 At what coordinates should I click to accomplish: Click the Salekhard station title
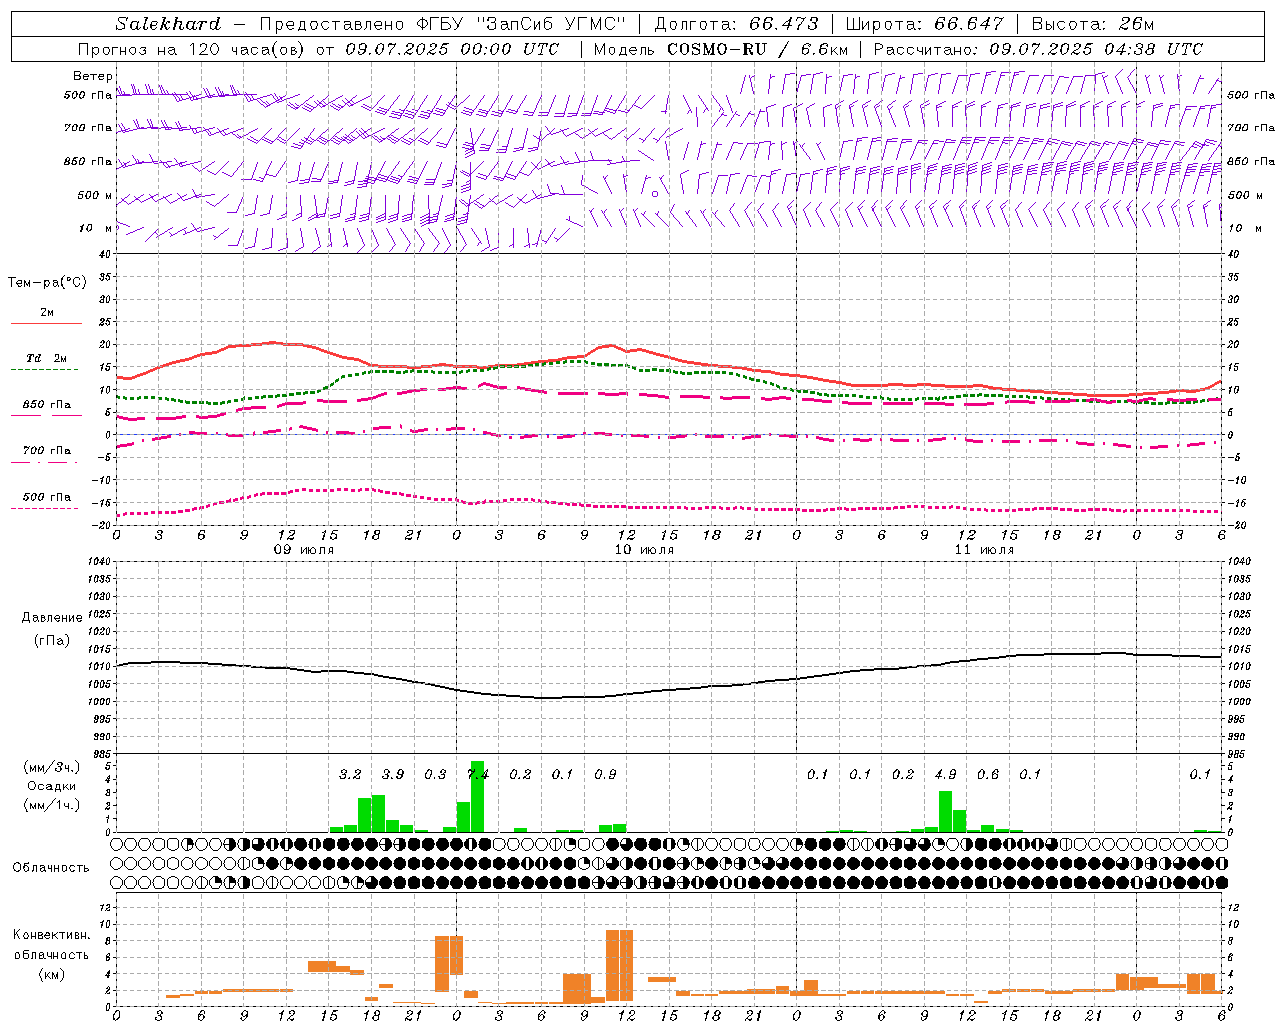[168, 24]
